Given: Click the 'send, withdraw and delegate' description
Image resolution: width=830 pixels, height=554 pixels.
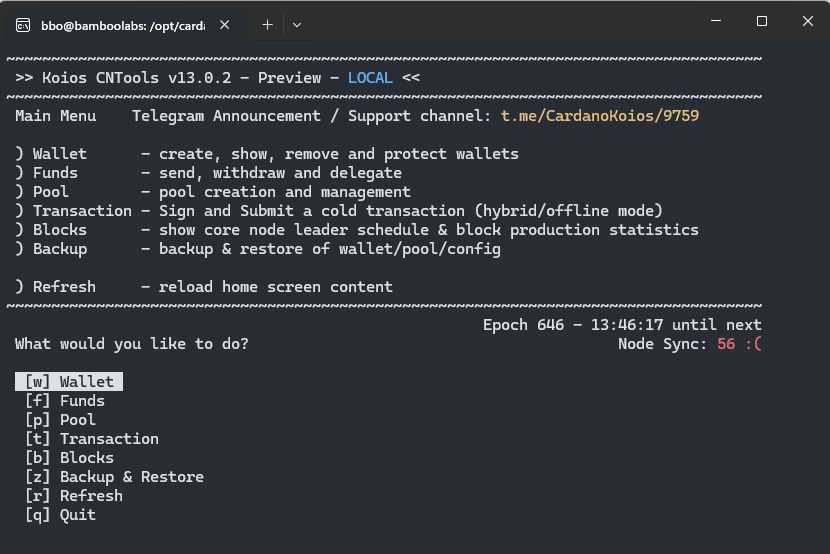Looking at the screenshot, I should [x=280, y=173].
